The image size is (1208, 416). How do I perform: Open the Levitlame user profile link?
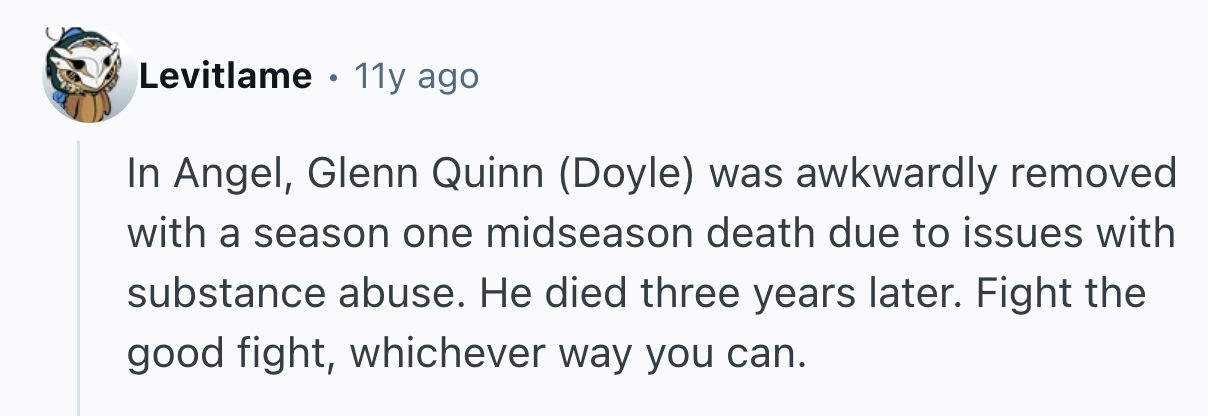225,76
